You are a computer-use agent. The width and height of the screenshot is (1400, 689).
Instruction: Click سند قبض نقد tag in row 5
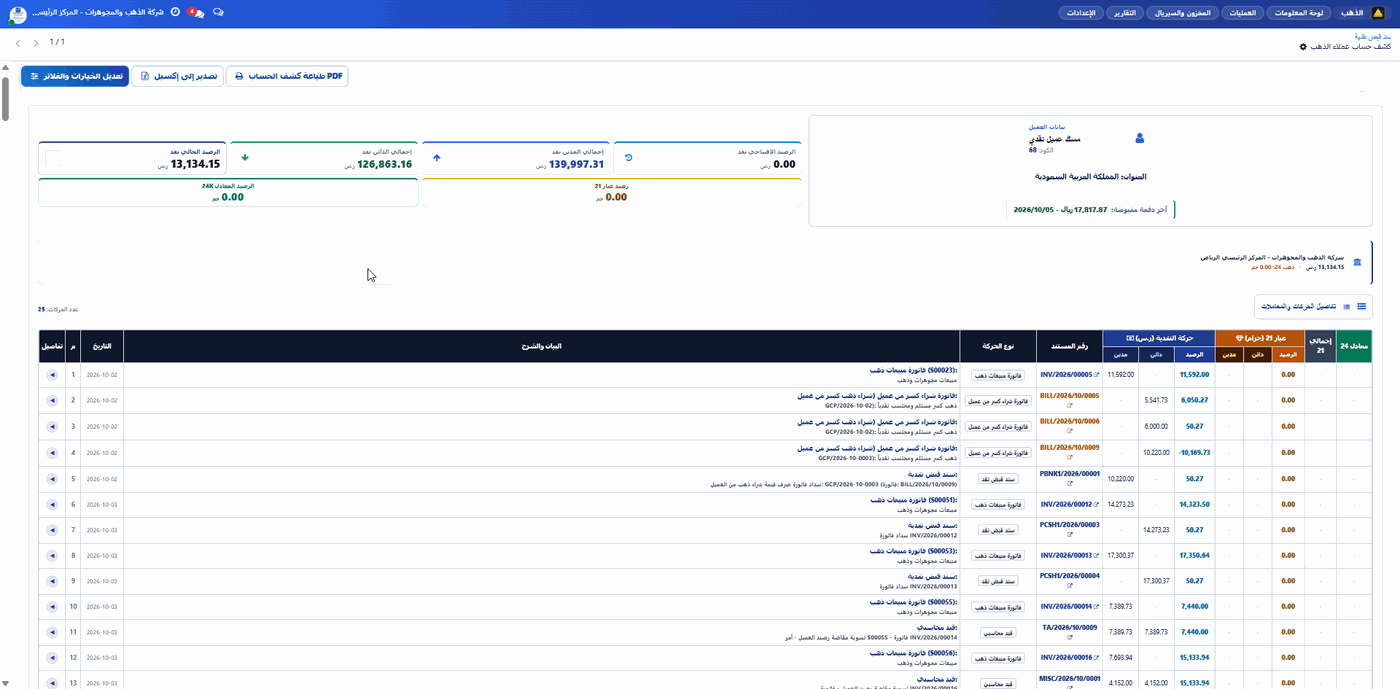[x=996, y=479]
